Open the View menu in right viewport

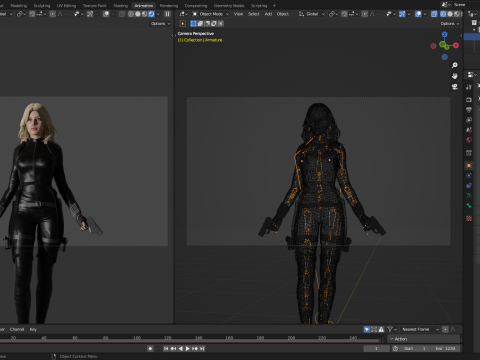pos(238,14)
